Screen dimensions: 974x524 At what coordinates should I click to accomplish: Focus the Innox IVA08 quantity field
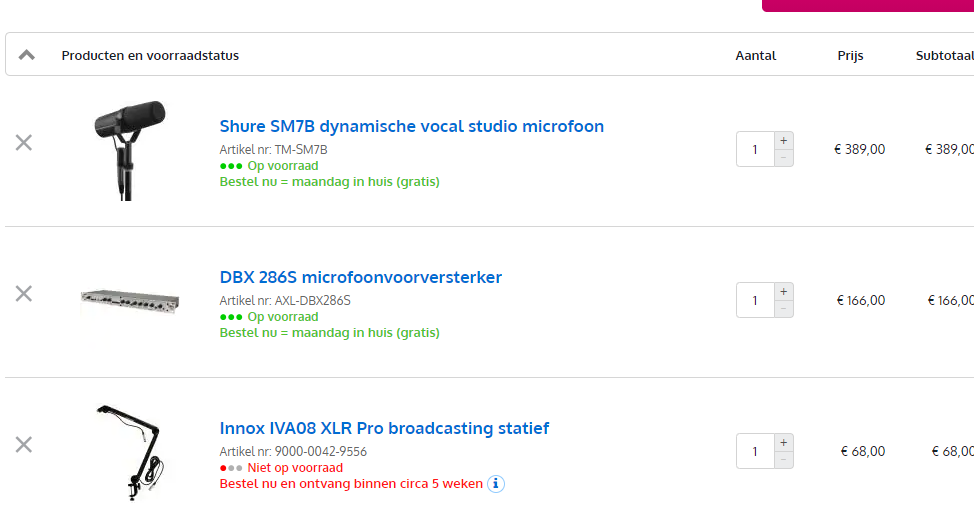pyautogui.click(x=755, y=452)
